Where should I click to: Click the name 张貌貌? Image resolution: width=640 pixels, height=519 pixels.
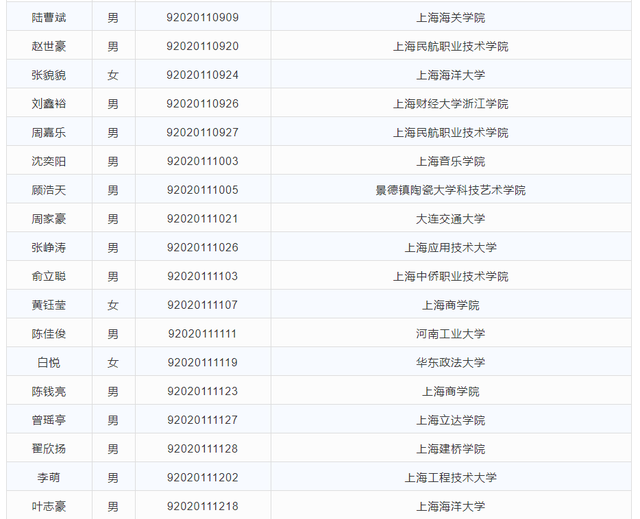(49, 75)
